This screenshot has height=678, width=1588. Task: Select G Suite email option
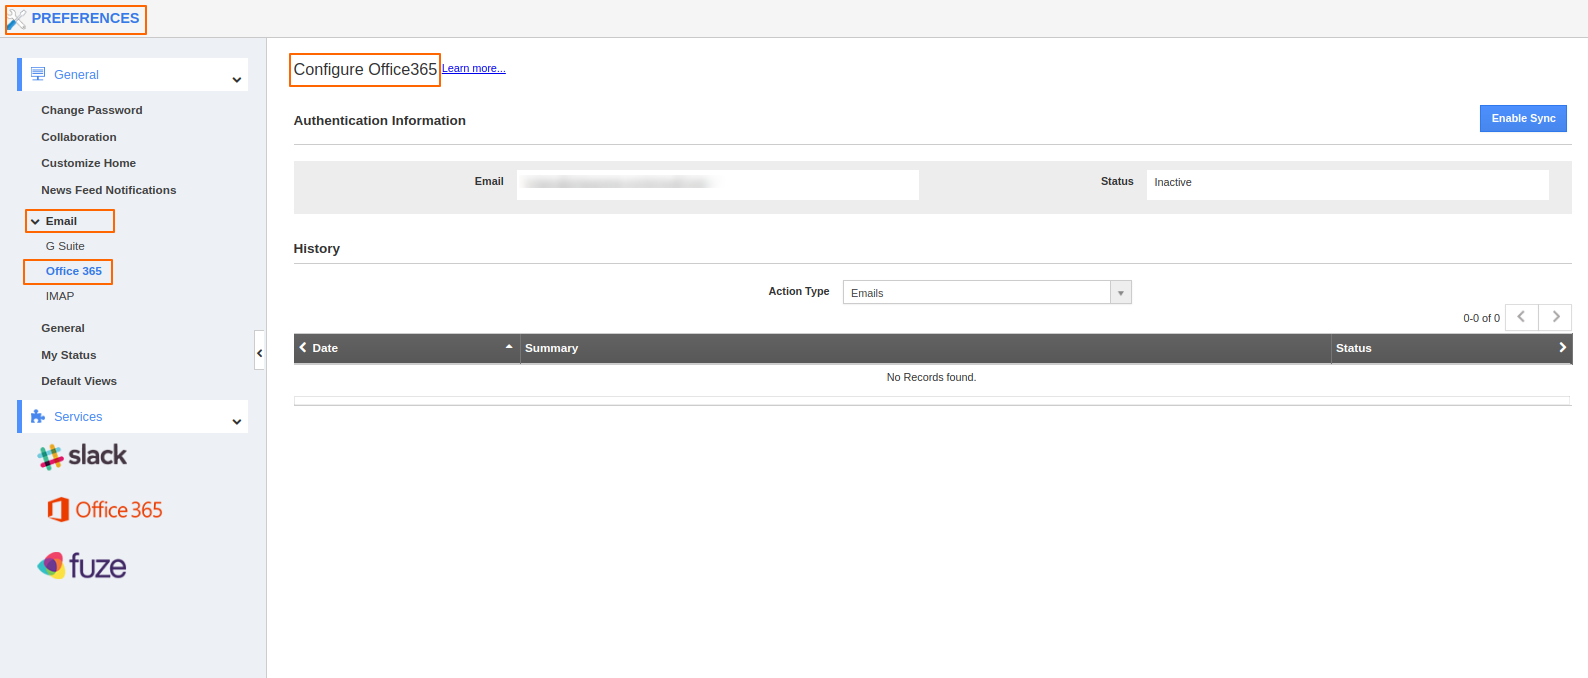[65, 246]
